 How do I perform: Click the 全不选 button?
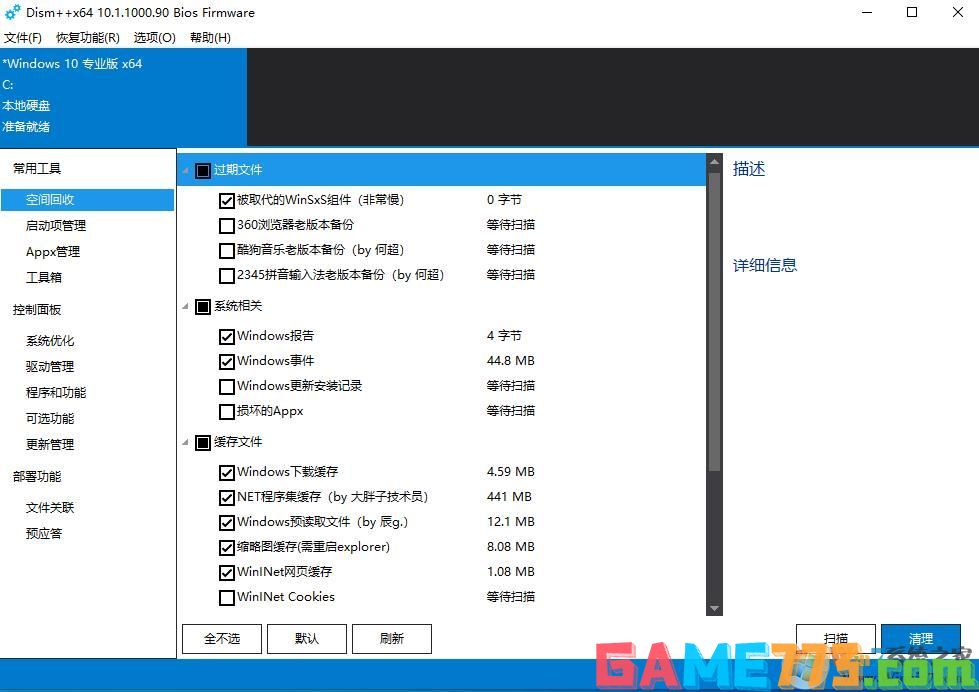(222, 639)
